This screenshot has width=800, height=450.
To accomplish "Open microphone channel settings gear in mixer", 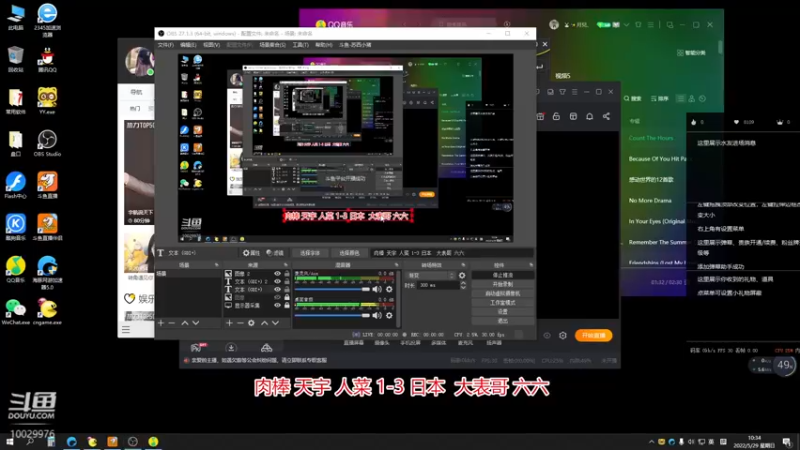I will (x=389, y=289).
